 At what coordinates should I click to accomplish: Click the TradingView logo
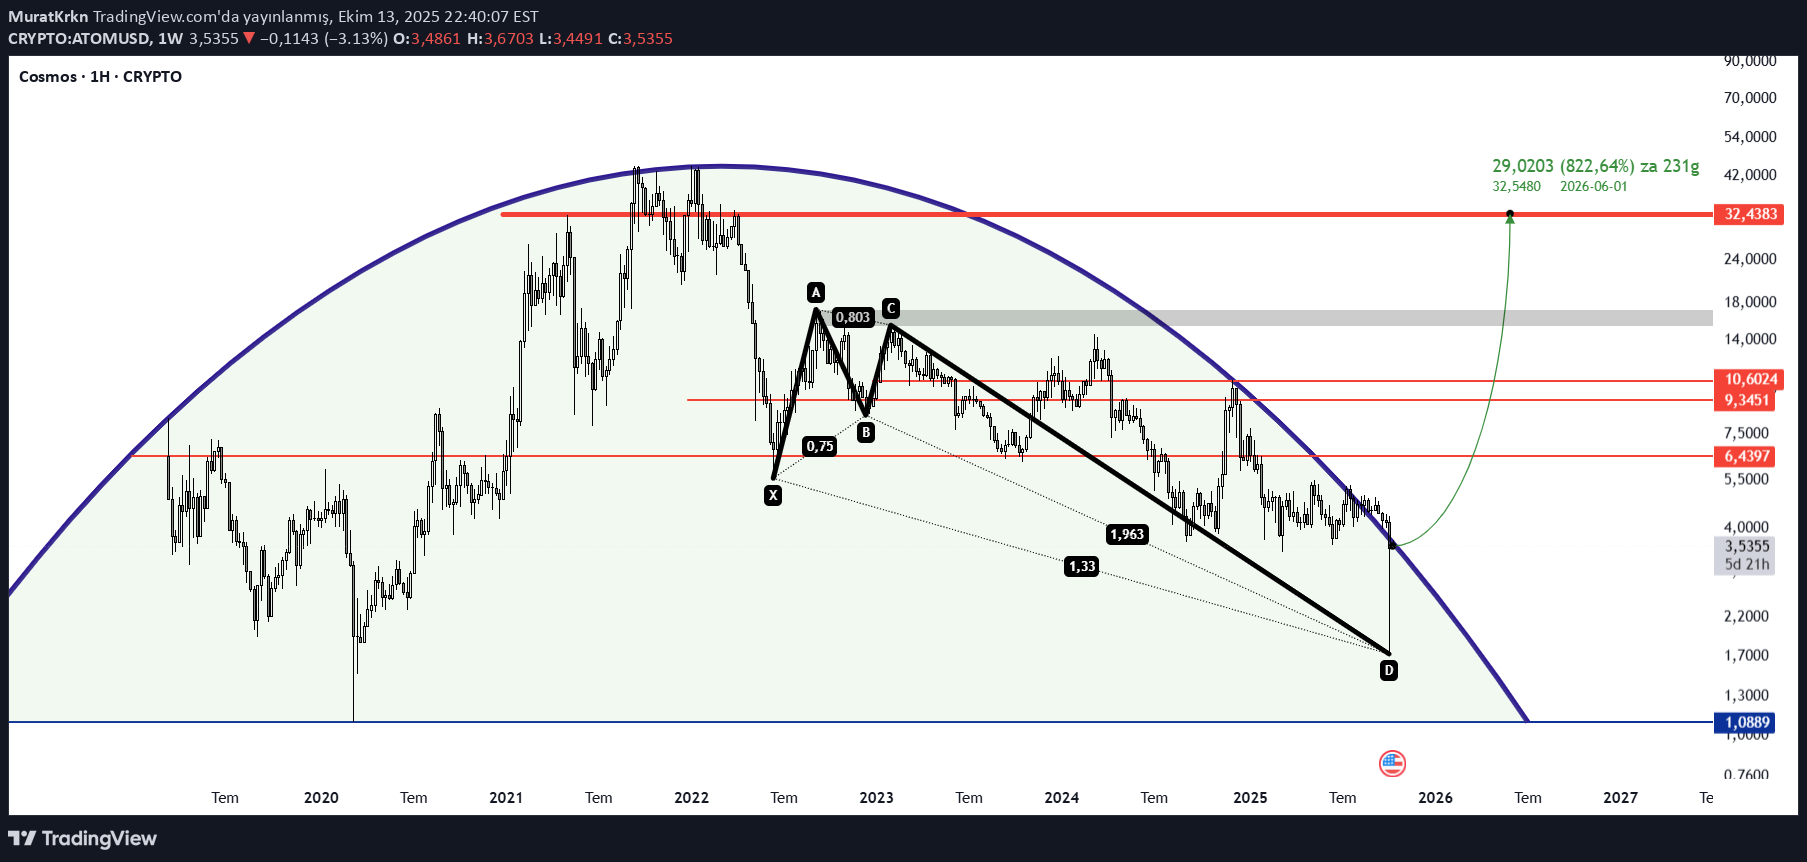pyautogui.click(x=83, y=838)
